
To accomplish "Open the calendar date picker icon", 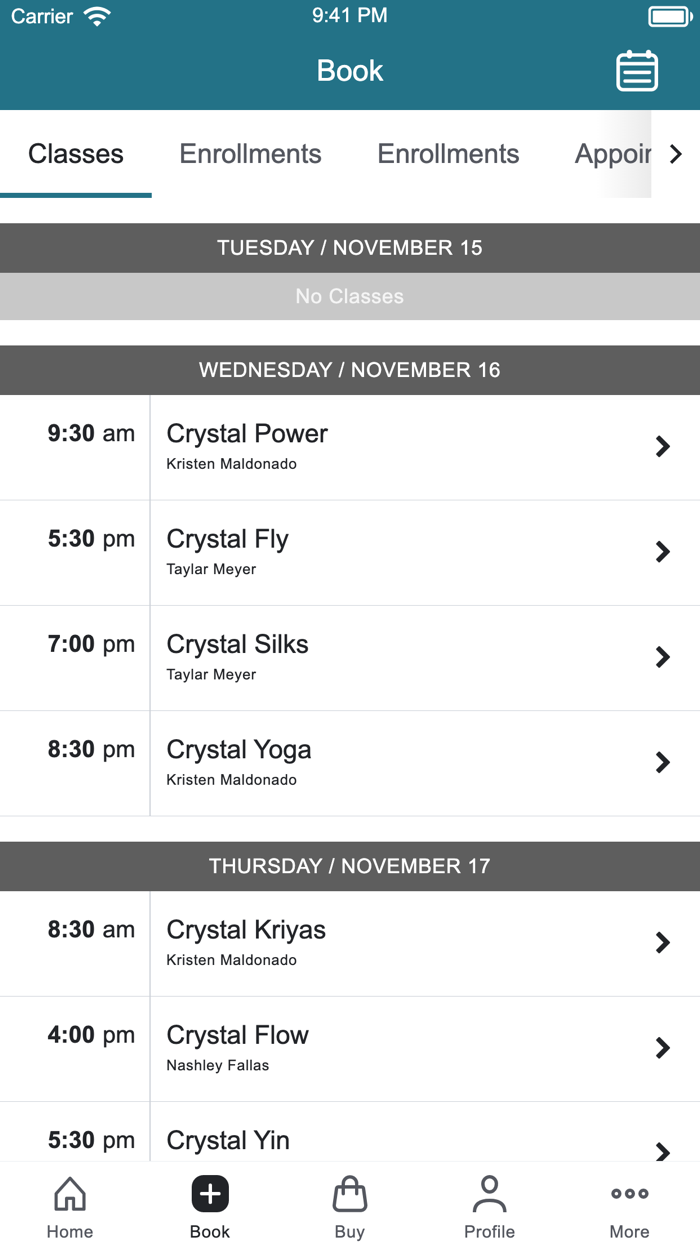I will 637,71.
